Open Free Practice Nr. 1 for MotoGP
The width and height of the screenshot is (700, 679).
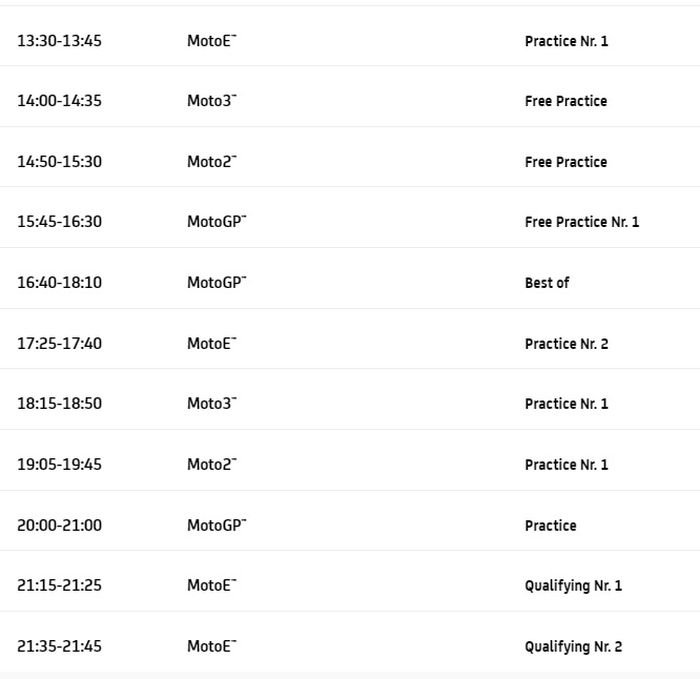[581, 222]
